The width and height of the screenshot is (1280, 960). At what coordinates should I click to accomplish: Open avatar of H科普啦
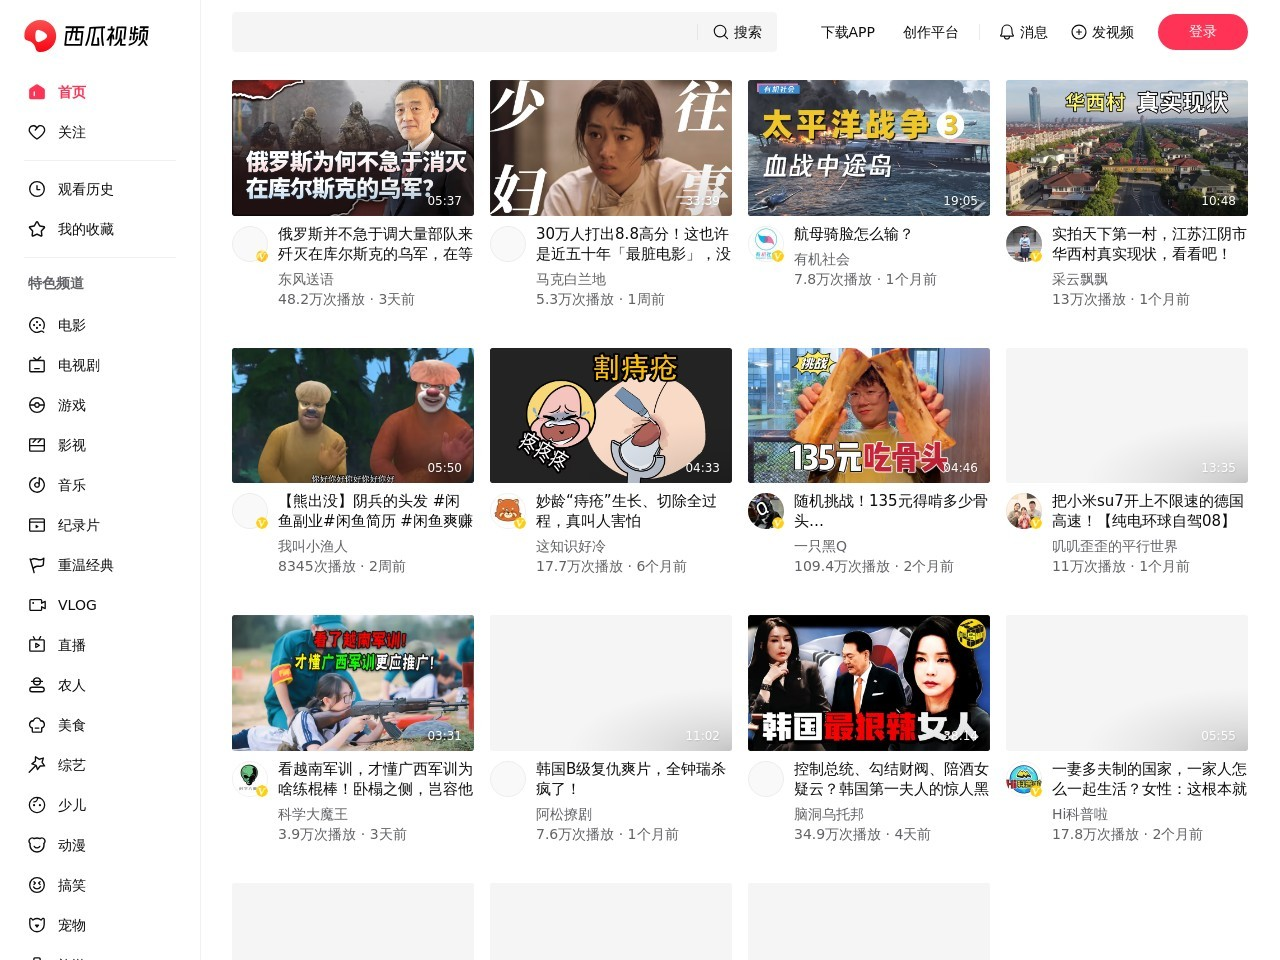tap(1024, 779)
